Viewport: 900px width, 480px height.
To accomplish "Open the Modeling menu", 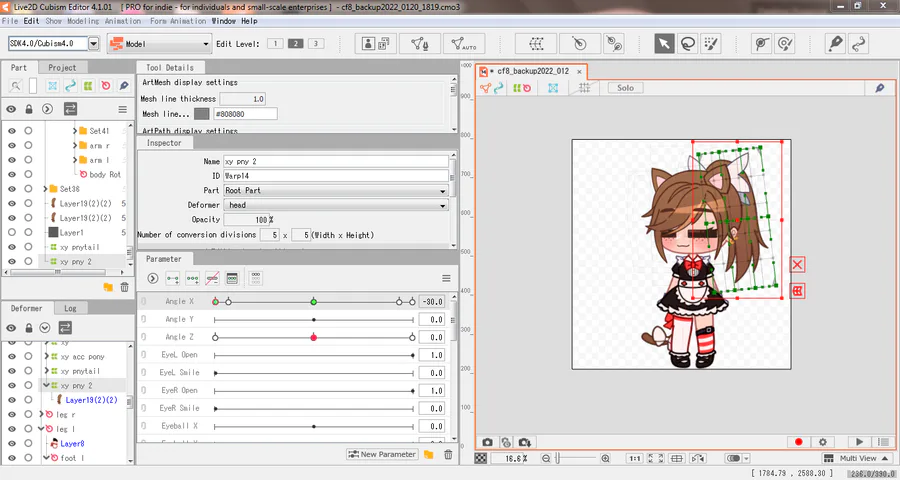I will [83, 21].
